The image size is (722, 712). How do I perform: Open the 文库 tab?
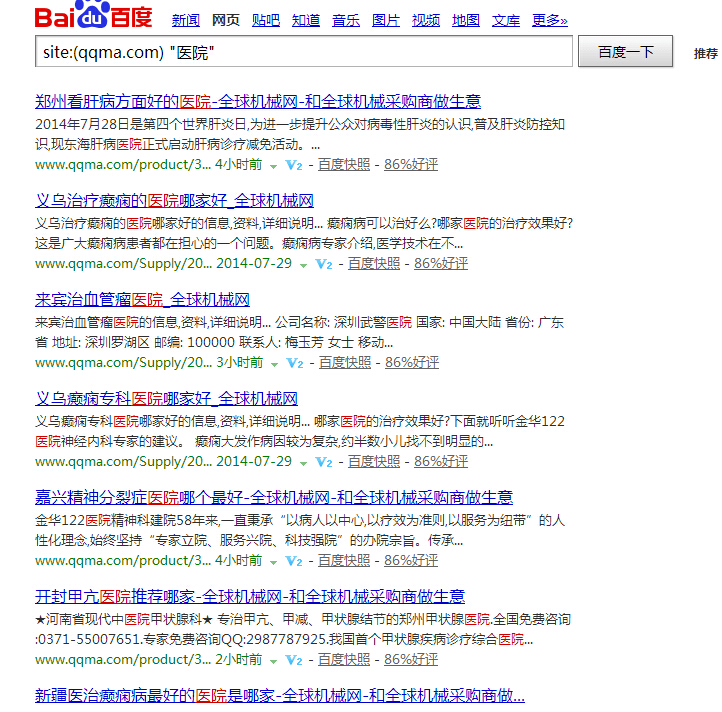pyautogui.click(x=506, y=20)
